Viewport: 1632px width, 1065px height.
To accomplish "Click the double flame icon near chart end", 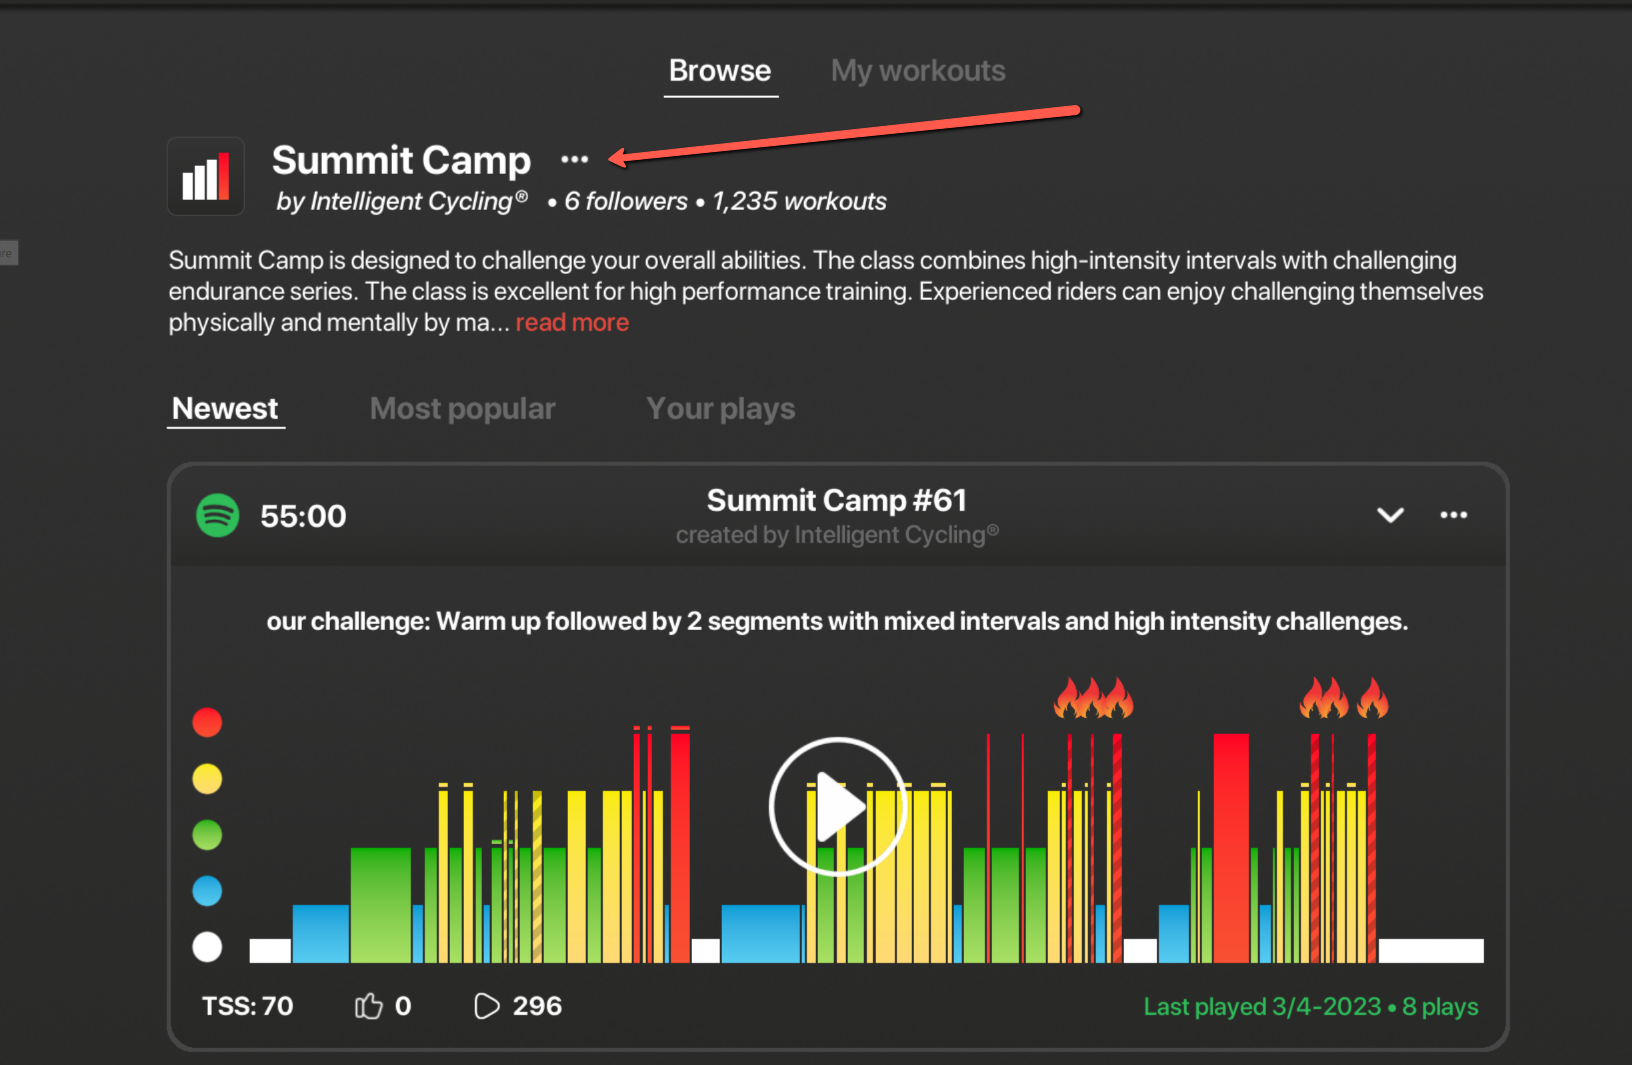I will pos(1343,698).
